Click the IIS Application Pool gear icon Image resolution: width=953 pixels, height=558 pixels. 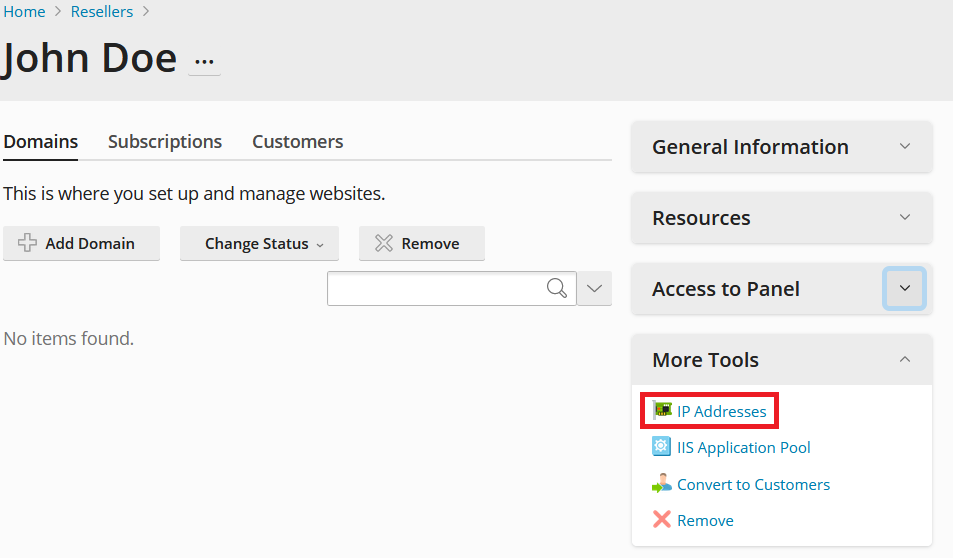click(661, 447)
